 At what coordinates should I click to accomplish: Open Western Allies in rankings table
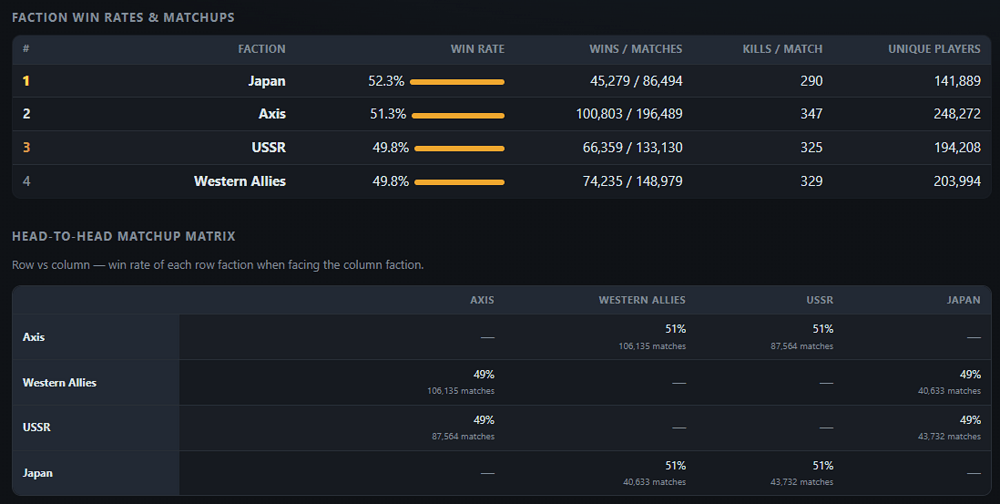coord(240,181)
